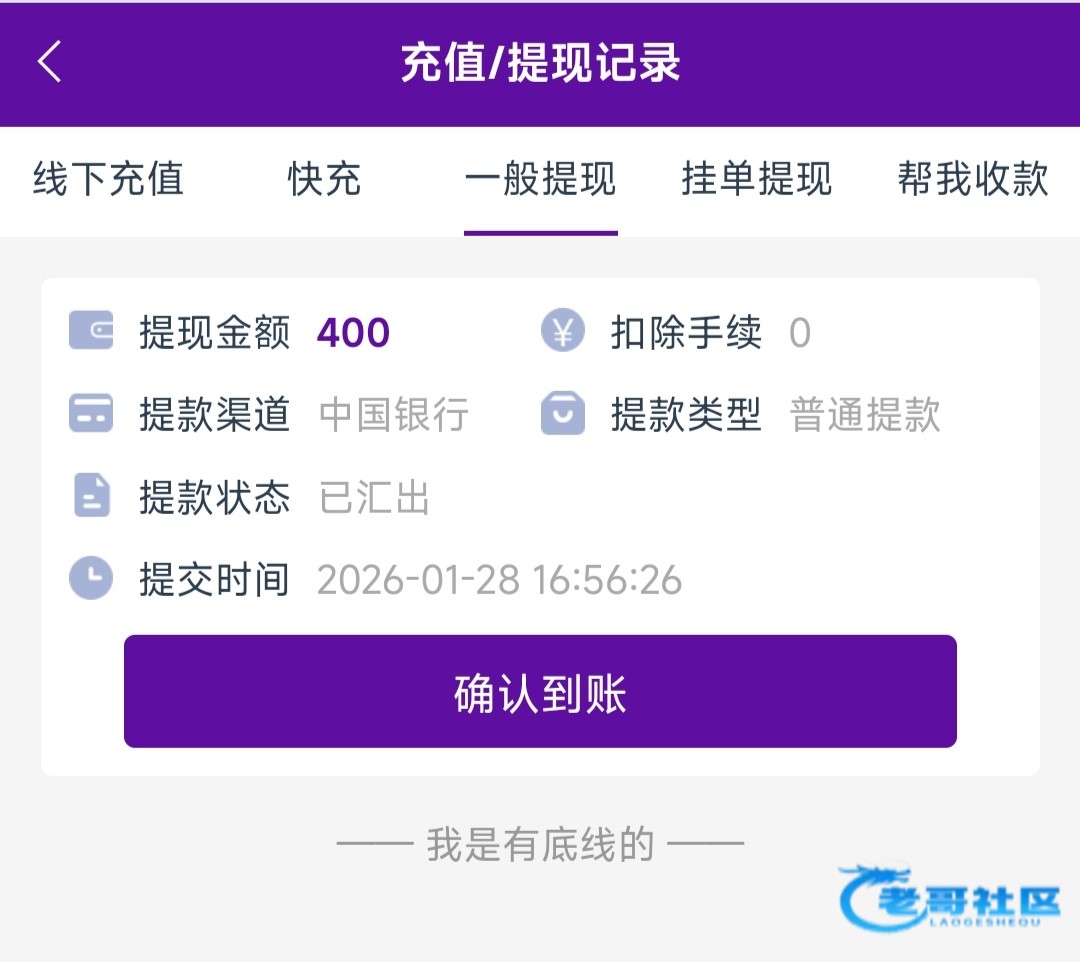This screenshot has width=1080, height=962.
Task: Click the 已汇出 status text
Action: 374,497
